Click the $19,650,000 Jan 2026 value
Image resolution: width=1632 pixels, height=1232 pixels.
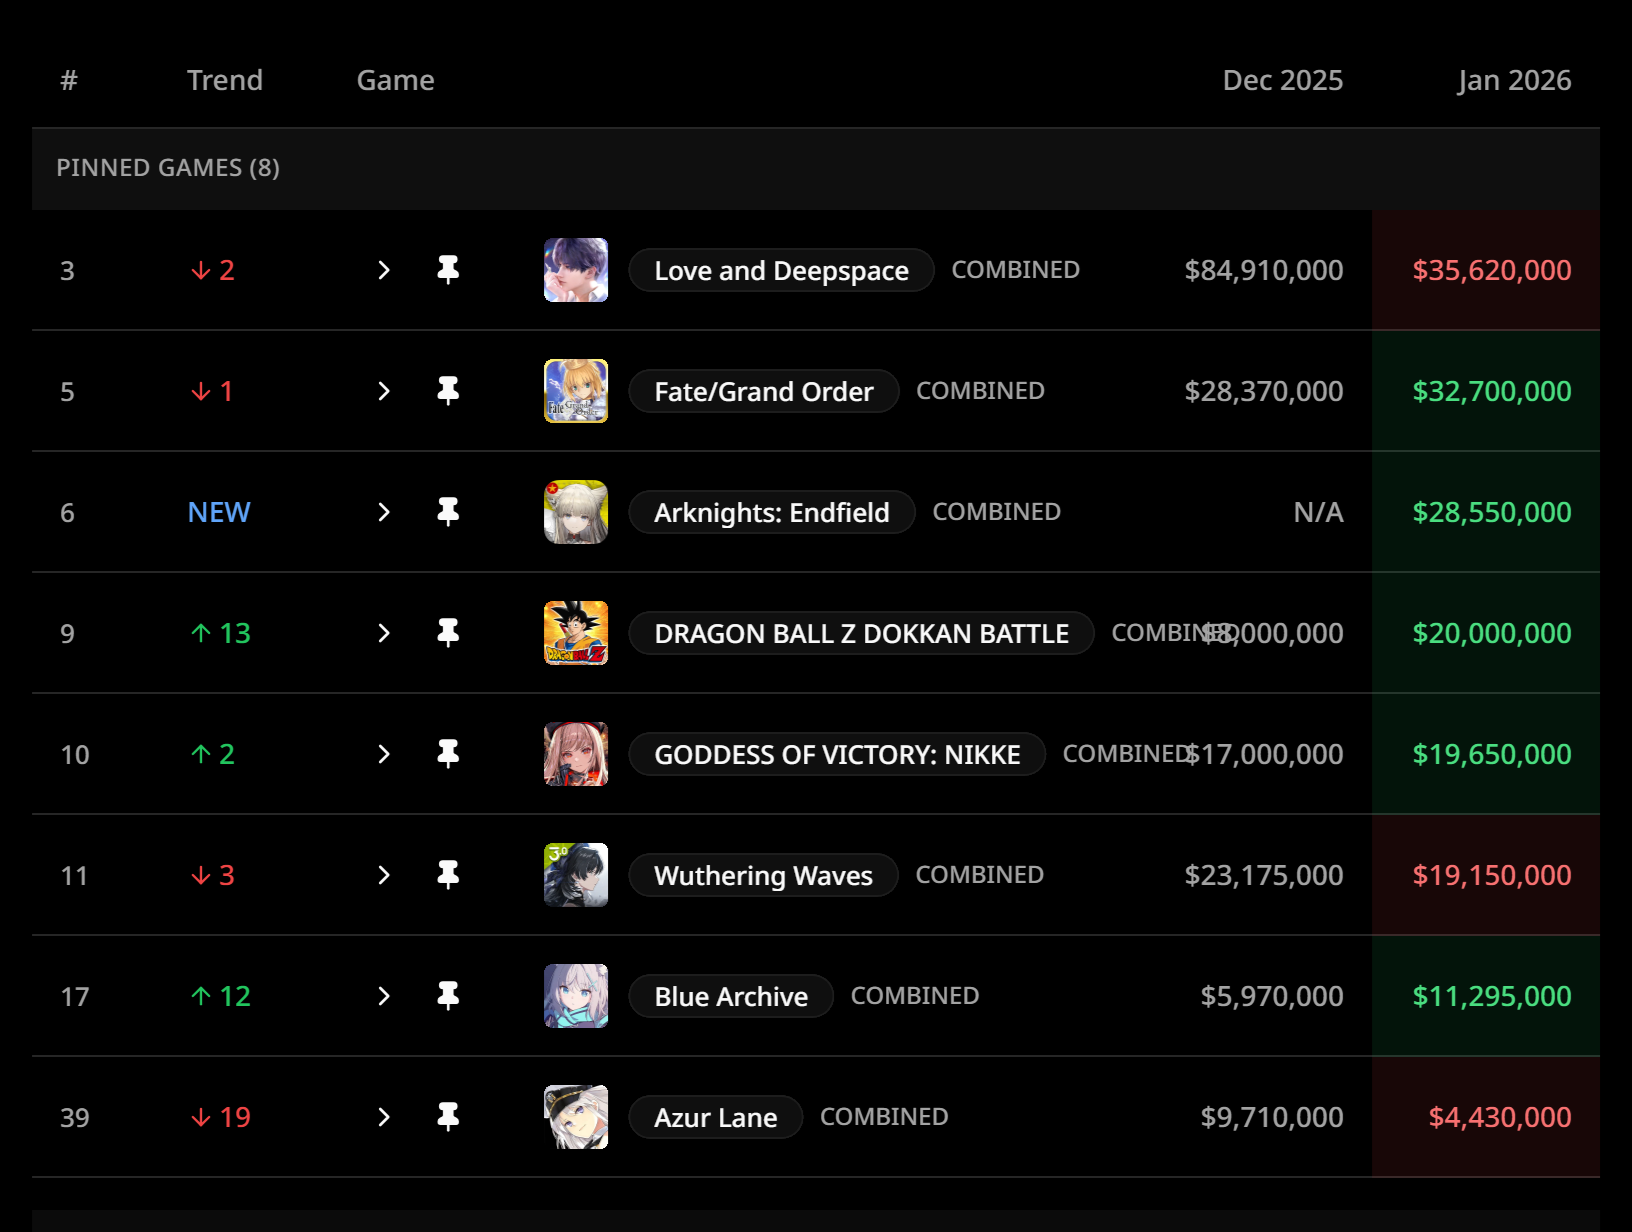click(x=1492, y=754)
